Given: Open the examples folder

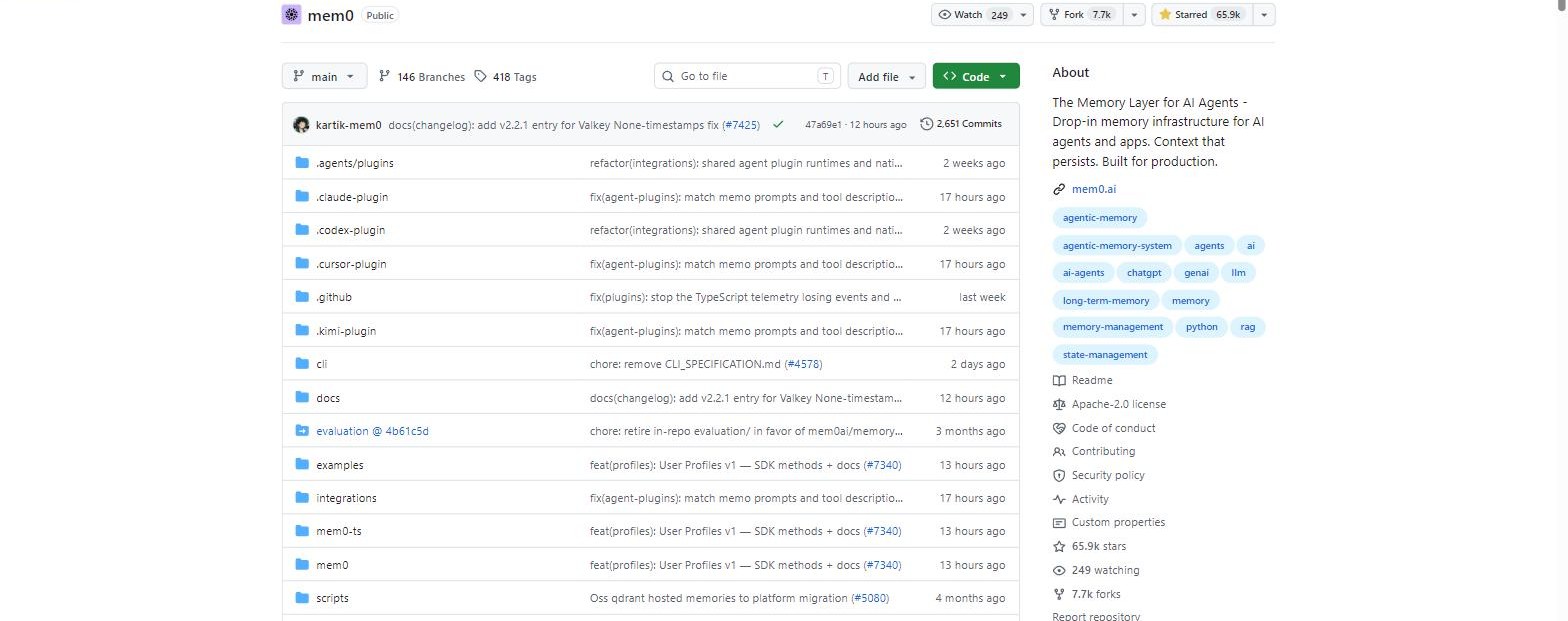Looking at the screenshot, I should point(340,465).
